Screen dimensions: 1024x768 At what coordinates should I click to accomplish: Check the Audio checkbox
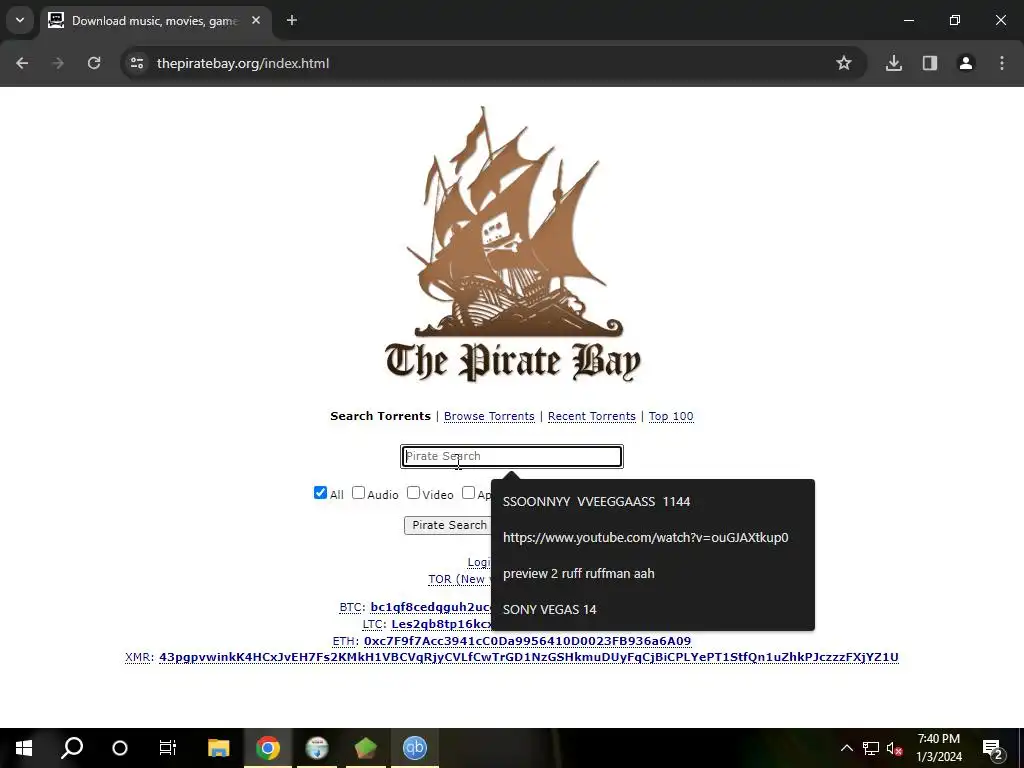coord(358,492)
